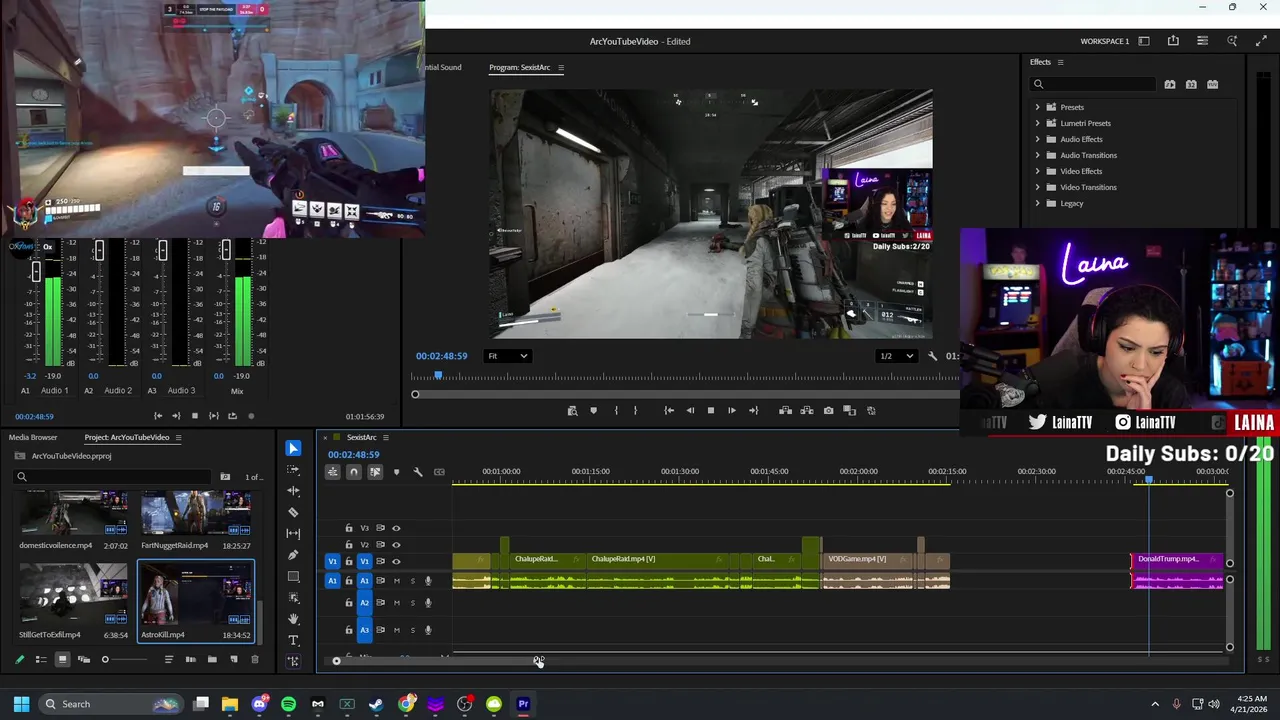Open SexistArc timeline panel menu
The image size is (1280, 720).
(385, 437)
